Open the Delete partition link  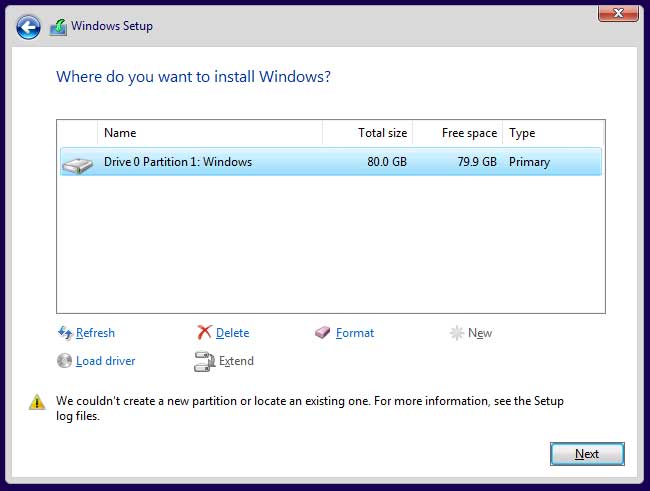coord(233,333)
